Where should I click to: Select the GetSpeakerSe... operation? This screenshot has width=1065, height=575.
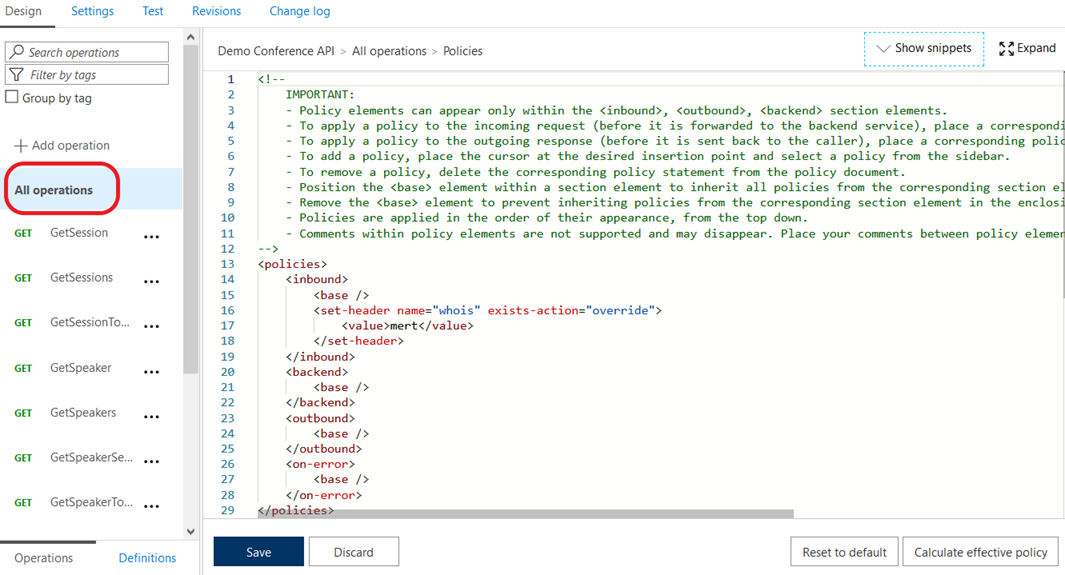pos(91,458)
